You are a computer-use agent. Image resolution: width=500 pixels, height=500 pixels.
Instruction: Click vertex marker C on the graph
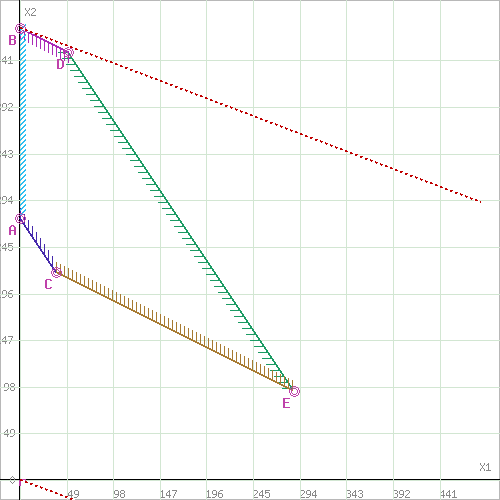57,273
